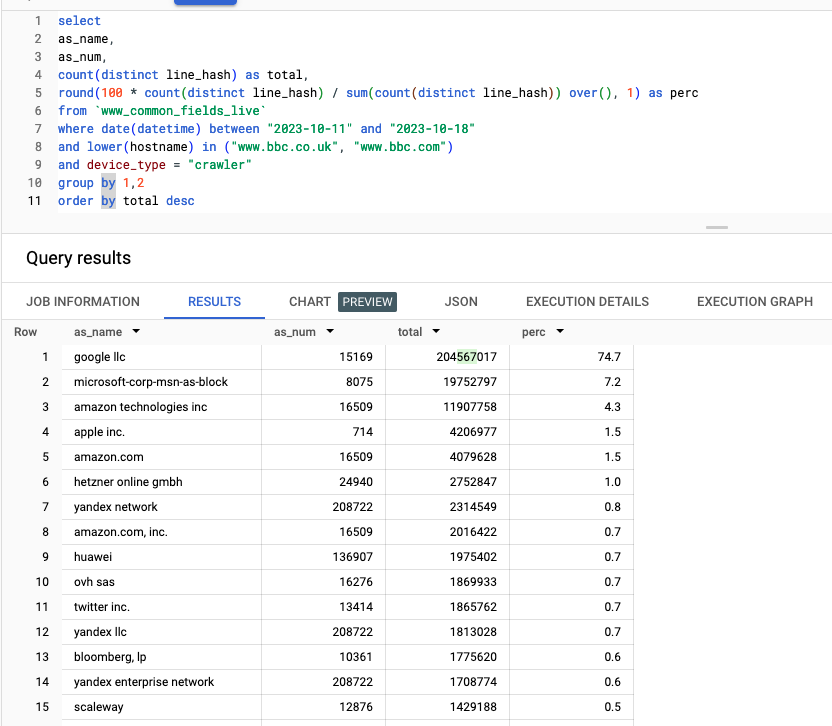832x726 pixels.
Task: Click 'desc' keyword on line 11
Action: point(180,201)
